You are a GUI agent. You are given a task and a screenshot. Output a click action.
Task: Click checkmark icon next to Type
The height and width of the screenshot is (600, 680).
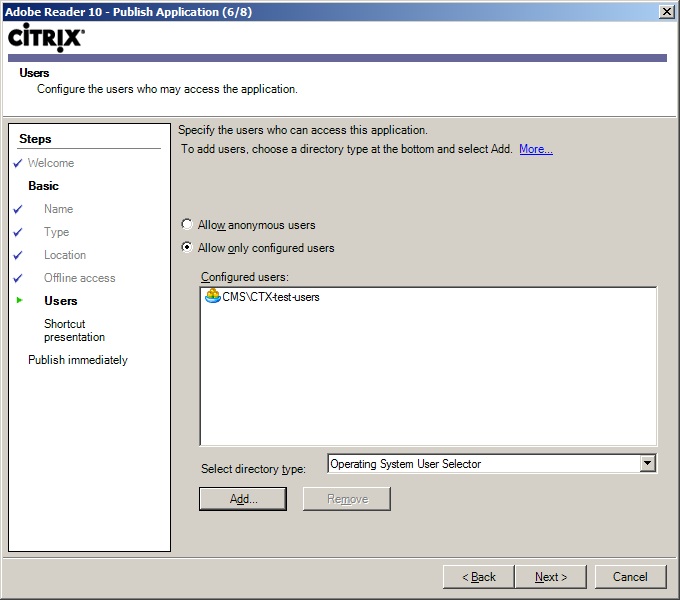(x=18, y=232)
